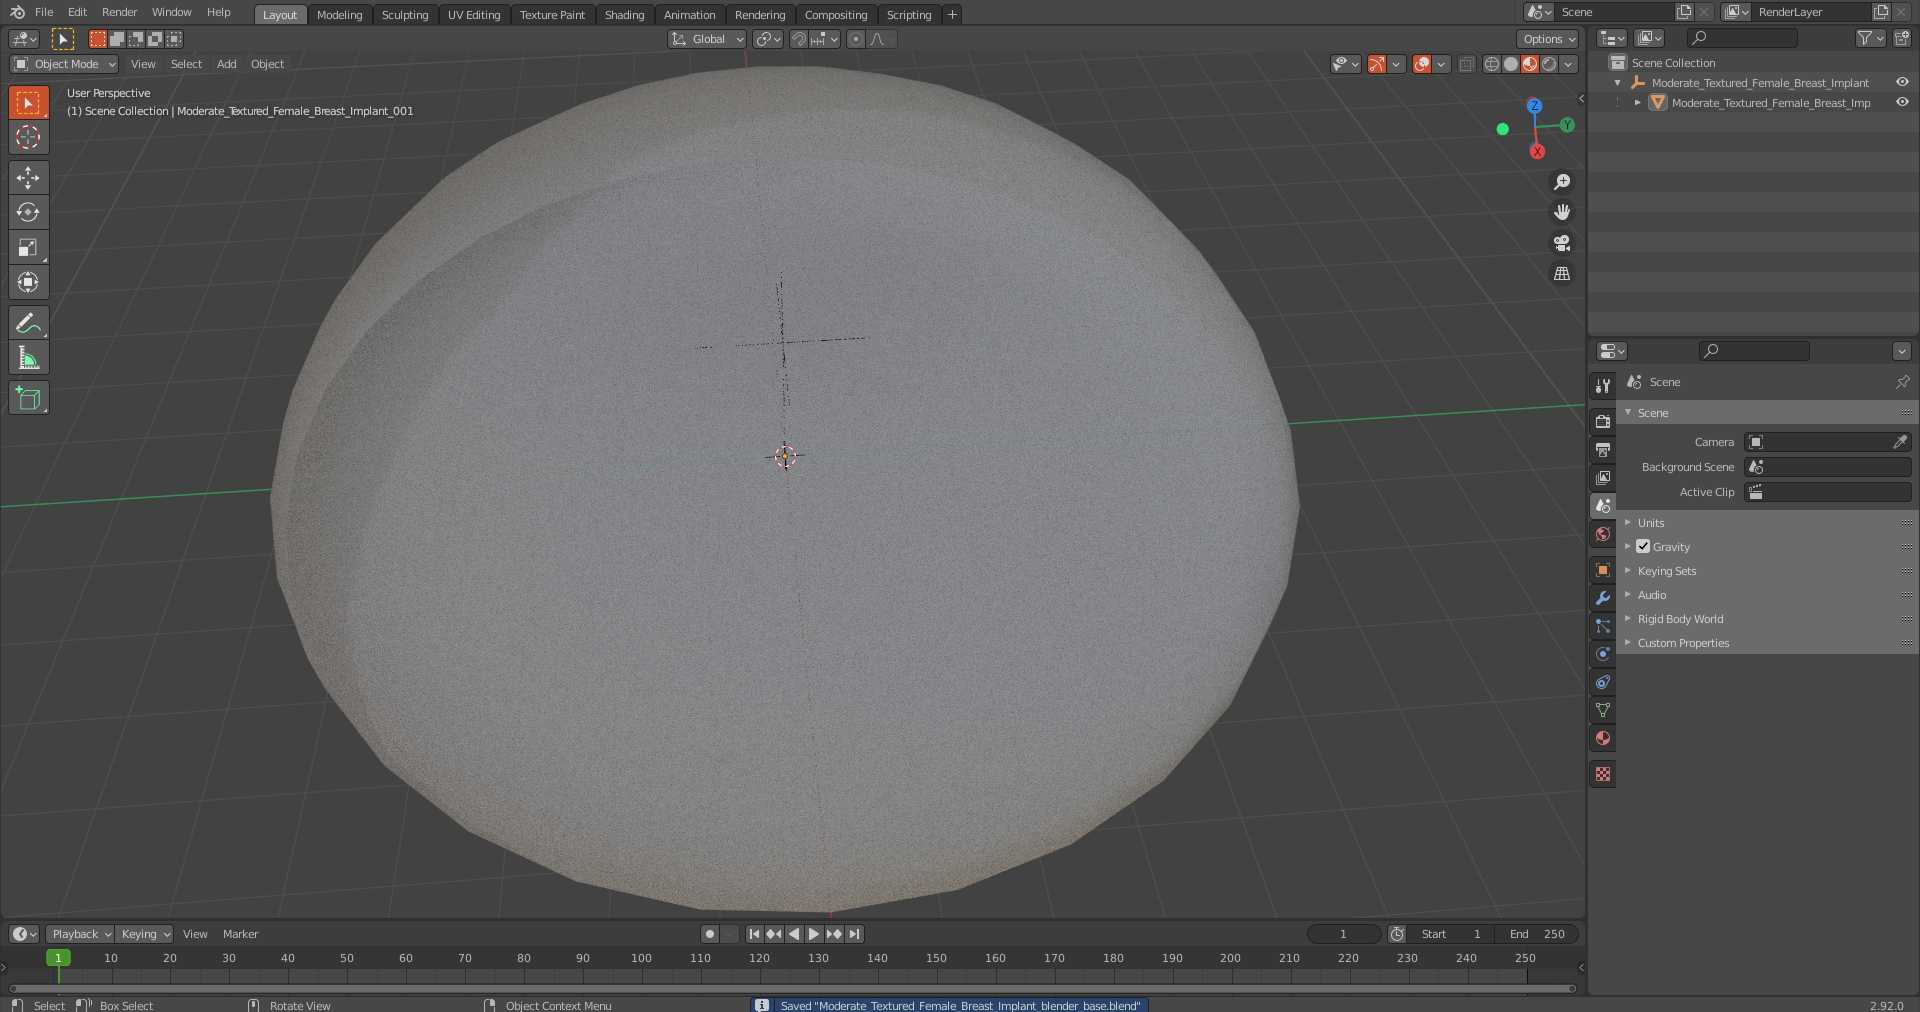The height and width of the screenshot is (1012, 1920).
Task: Open the Options dropdown
Action: (1548, 39)
